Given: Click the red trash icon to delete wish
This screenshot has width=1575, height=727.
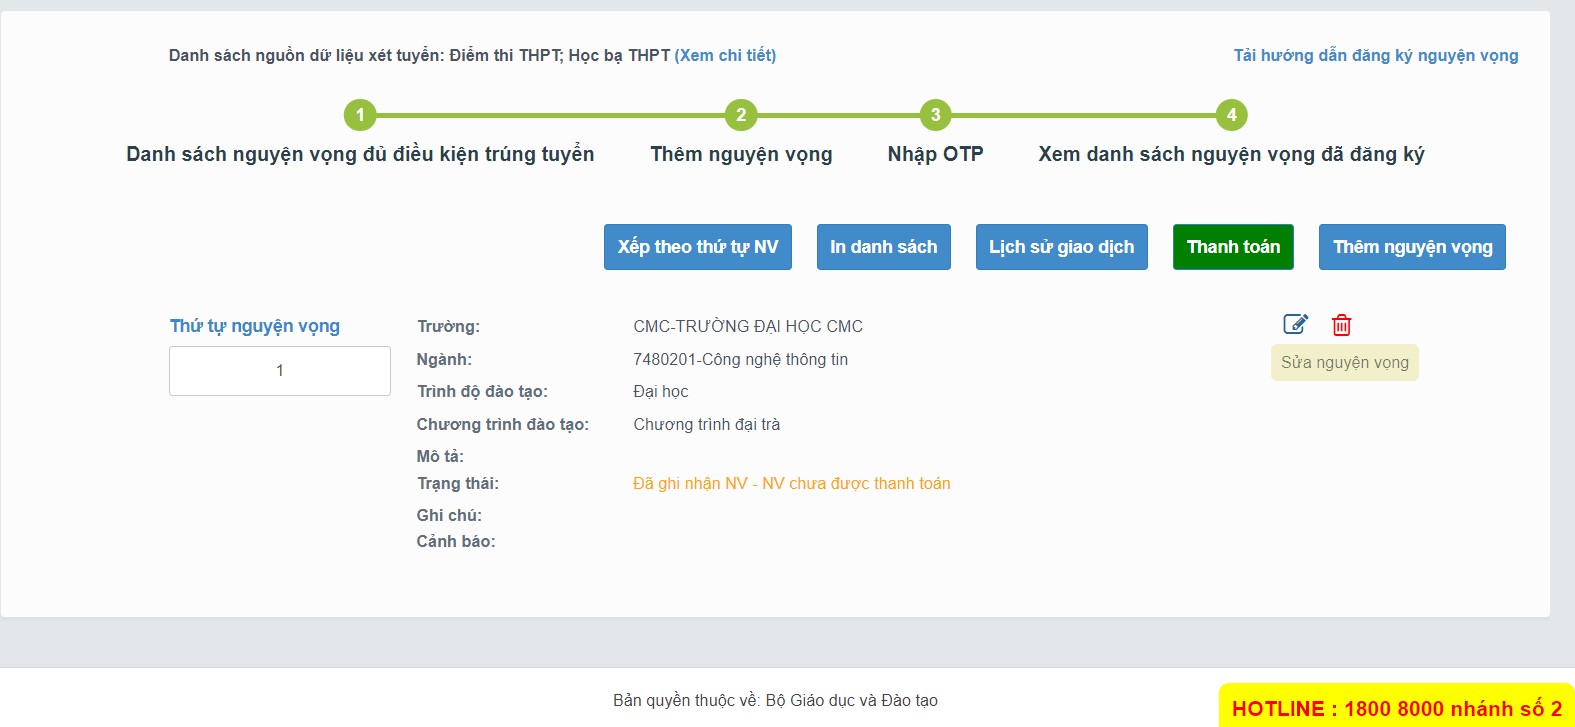Looking at the screenshot, I should (1341, 325).
